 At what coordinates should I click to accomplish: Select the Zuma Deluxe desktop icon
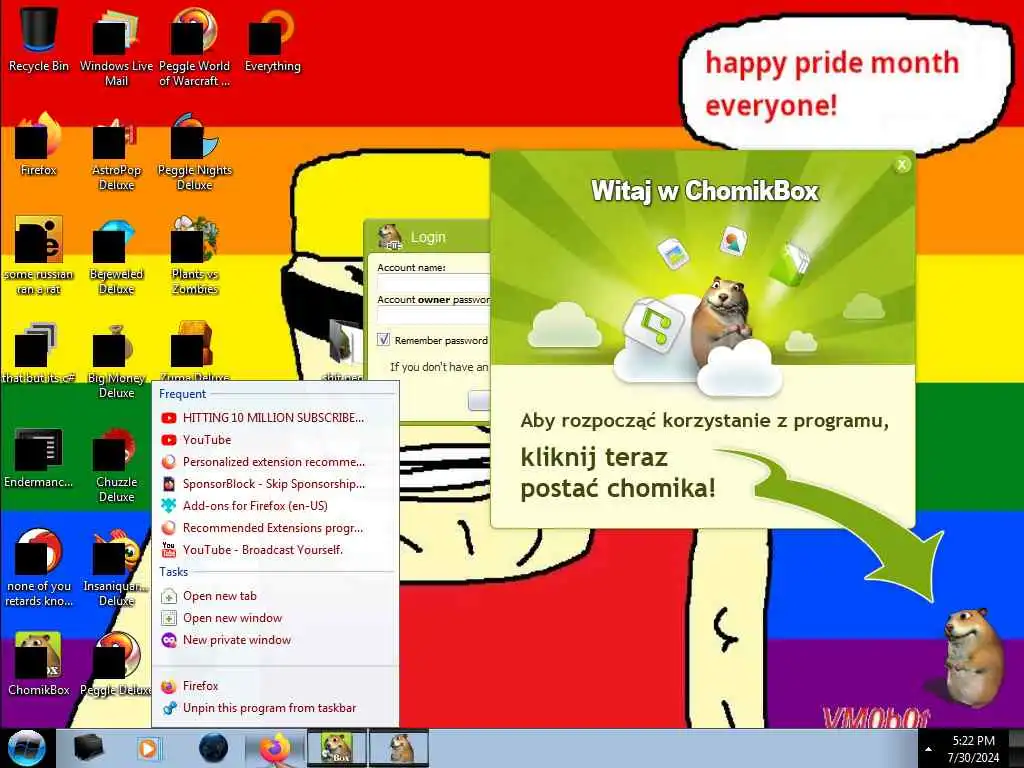pos(195,351)
